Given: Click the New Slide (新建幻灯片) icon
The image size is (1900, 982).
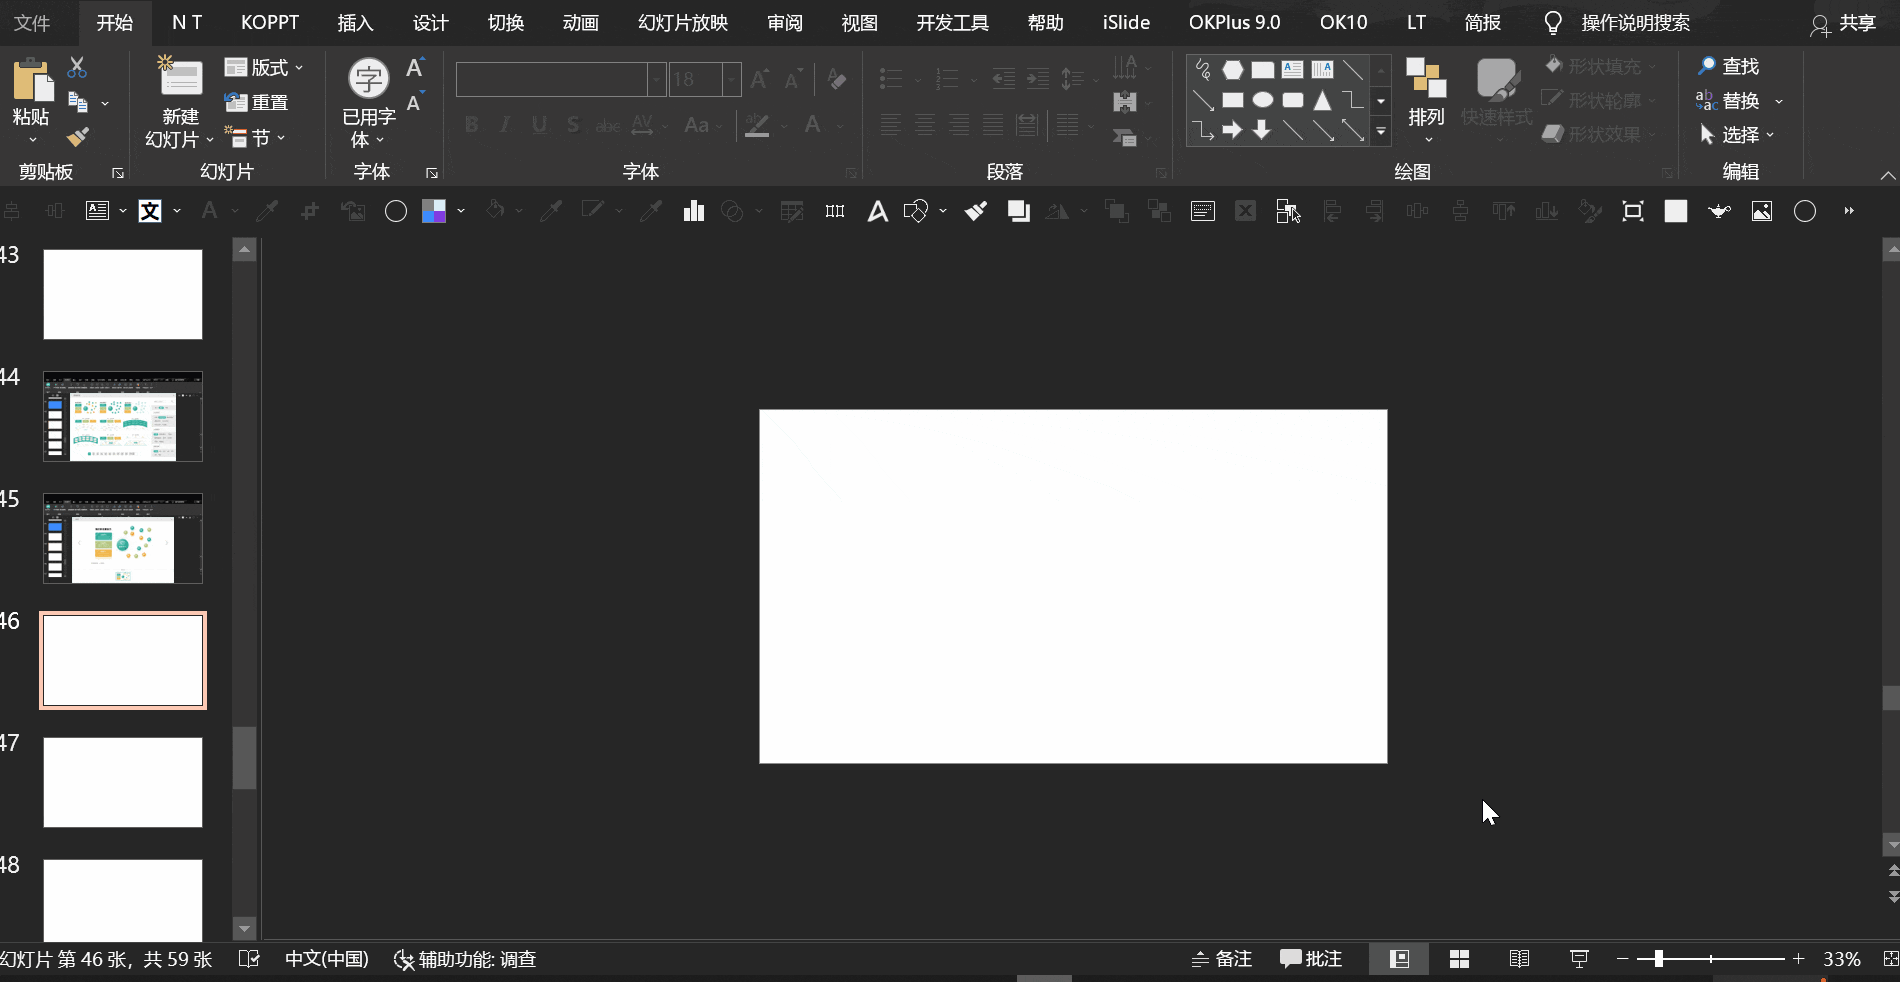Looking at the screenshot, I should [181, 78].
